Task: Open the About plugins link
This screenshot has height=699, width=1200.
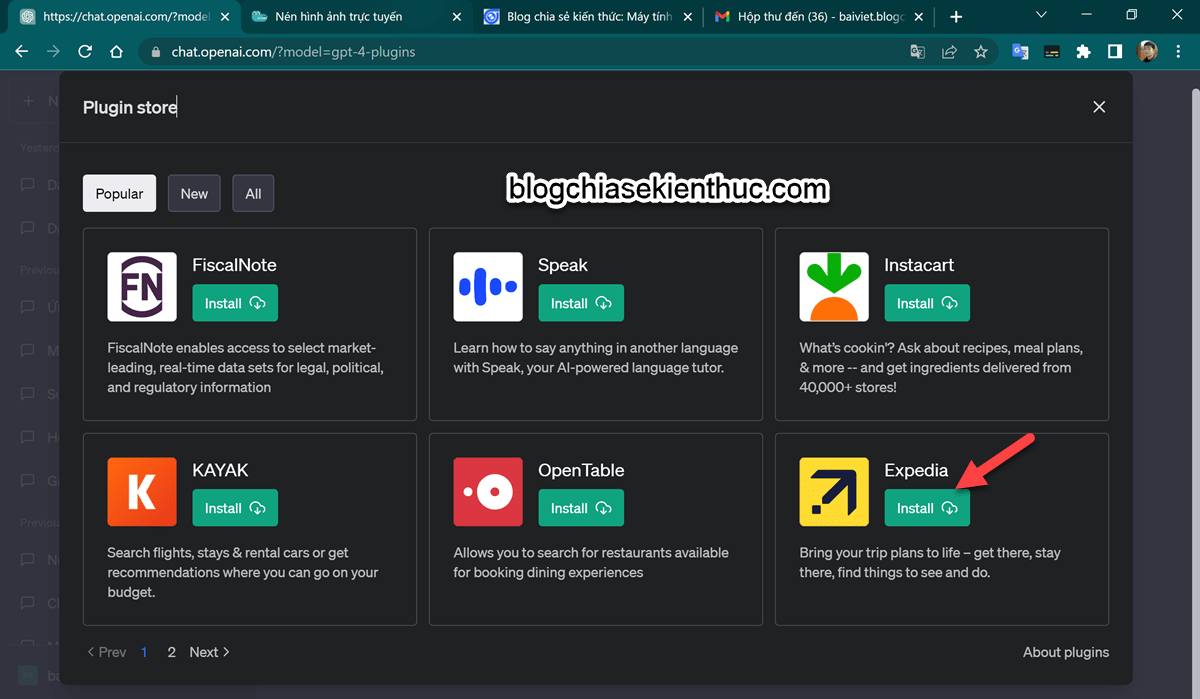Action: (1066, 652)
